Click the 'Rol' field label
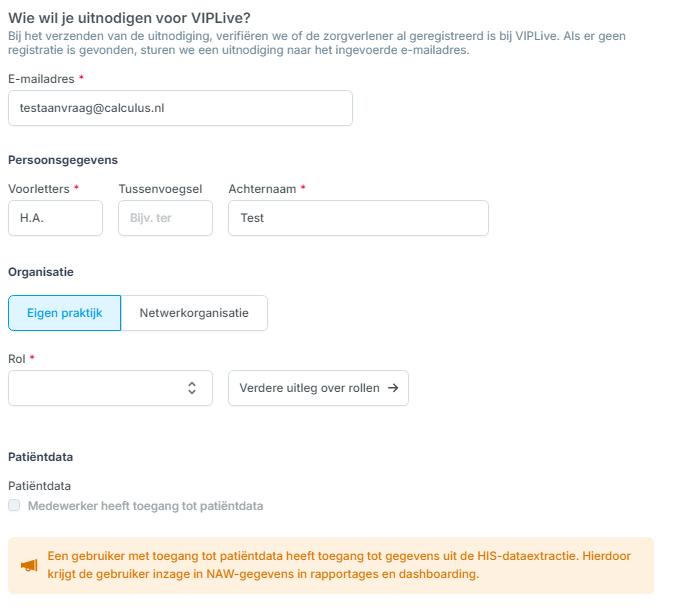Image resolution: width=682 pixels, height=612 pixels. click(x=17, y=359)
